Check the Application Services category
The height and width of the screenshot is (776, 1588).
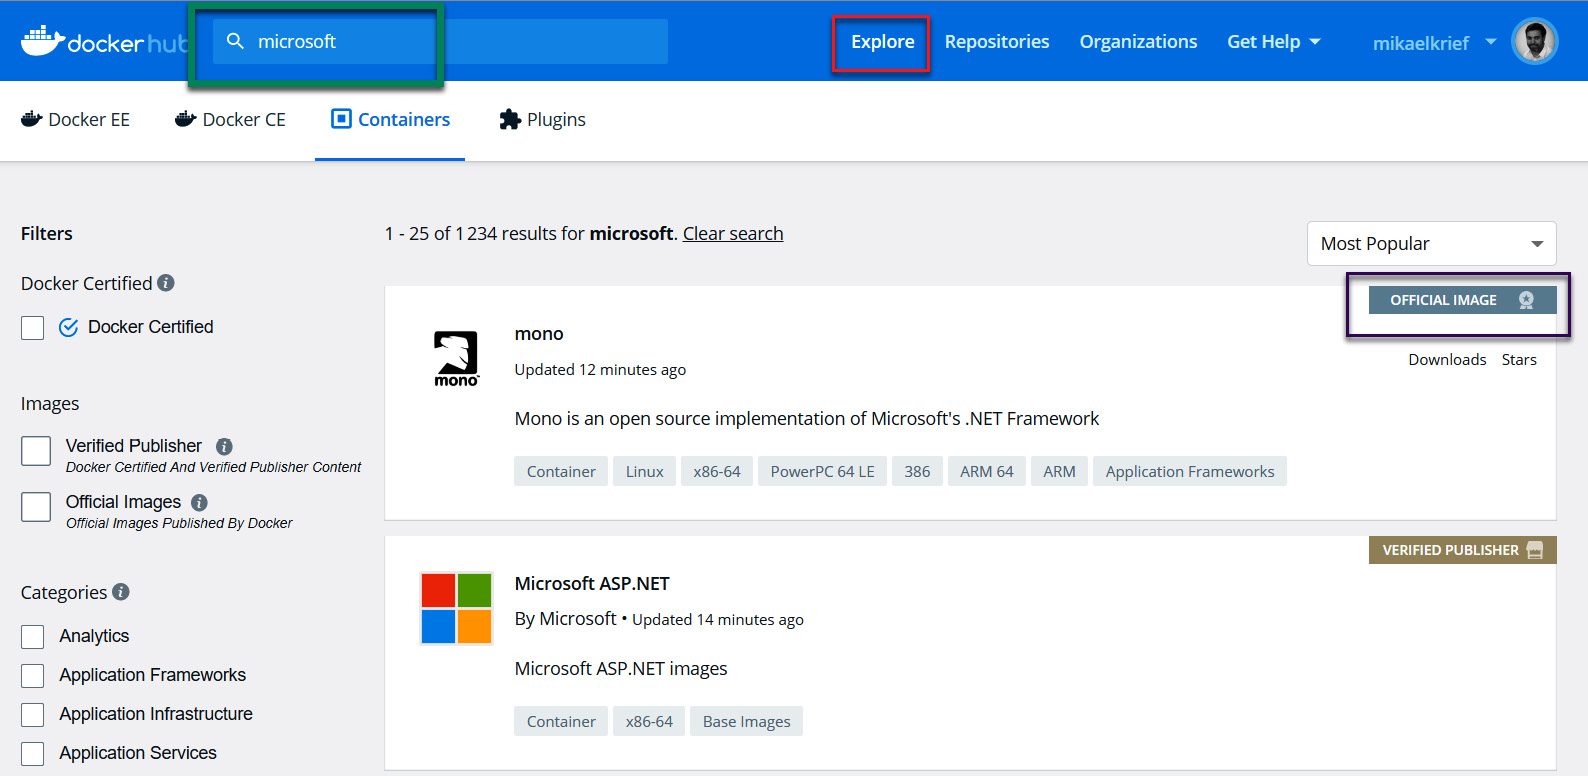tap(33, 754)
